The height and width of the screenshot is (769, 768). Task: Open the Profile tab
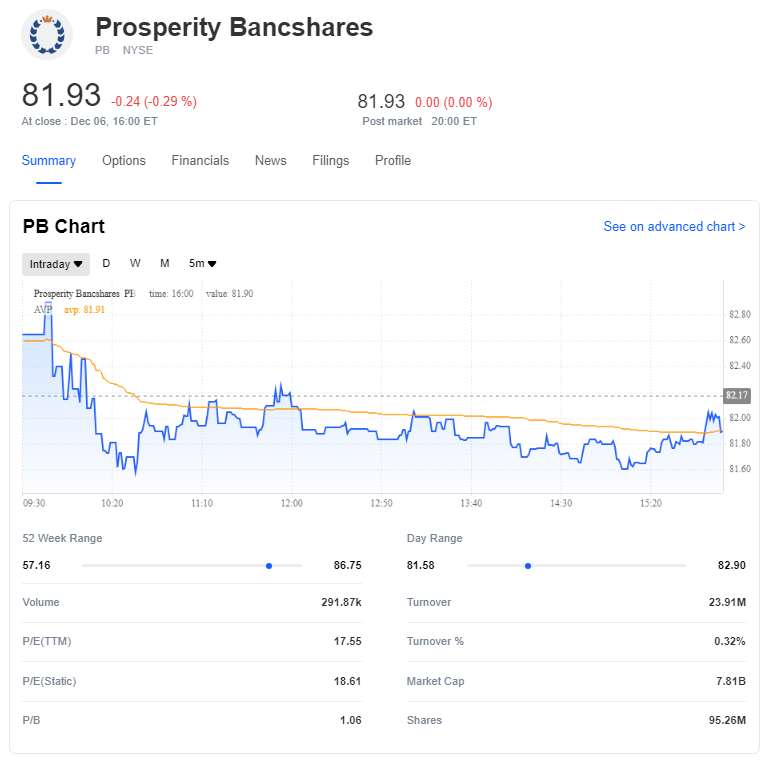coord(393,161)
